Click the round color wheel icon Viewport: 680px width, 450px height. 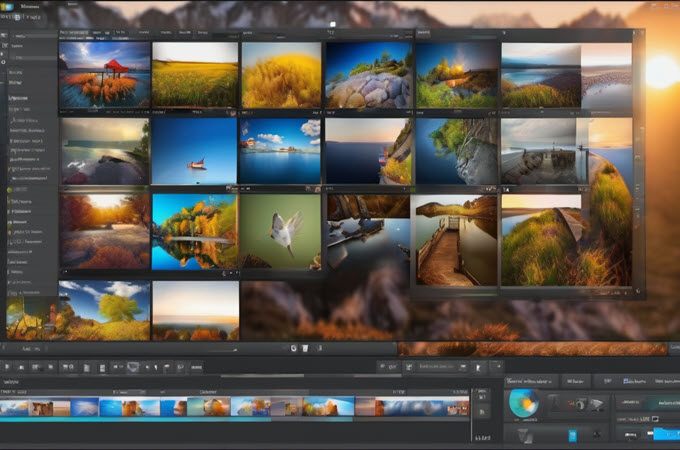click(524, 403)
